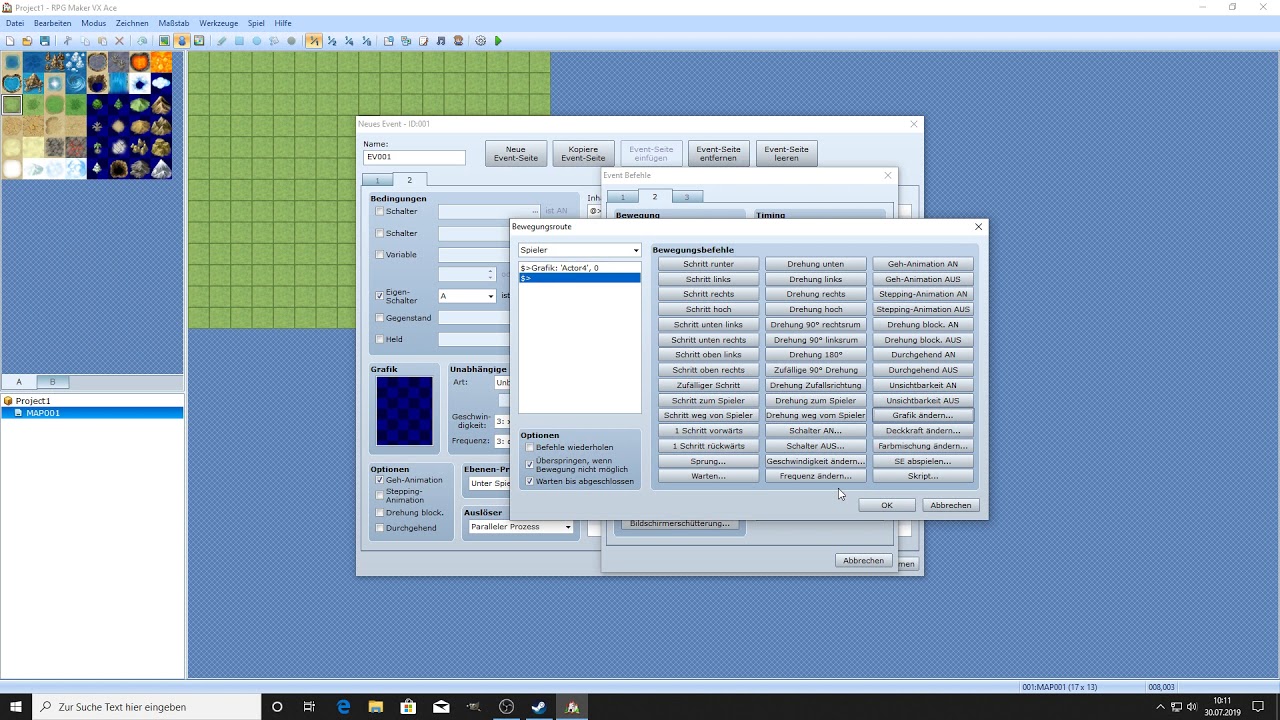1280x720 pixels.
Task: Switch to Region mode toolbar icon
Action: (x=199, y=41)
